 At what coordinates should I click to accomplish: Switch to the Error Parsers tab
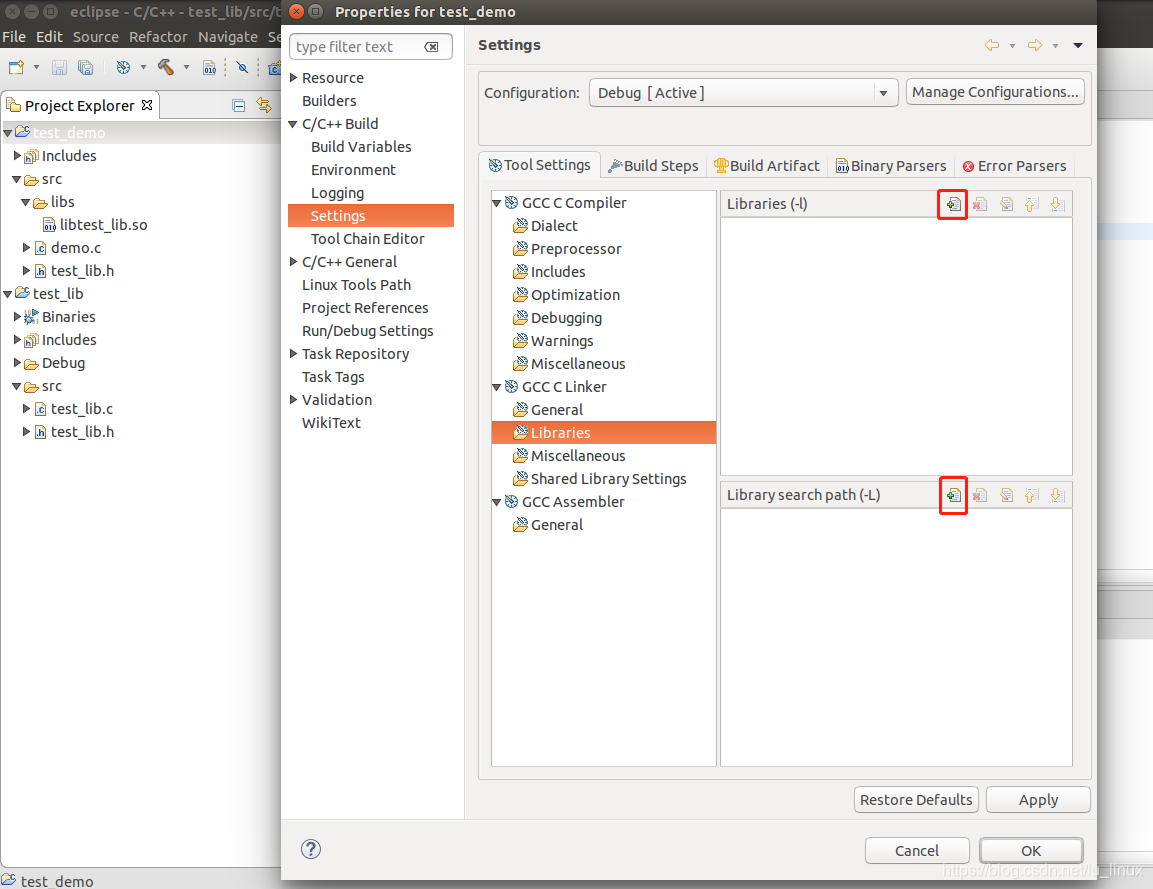click(x=1015, y=166)
